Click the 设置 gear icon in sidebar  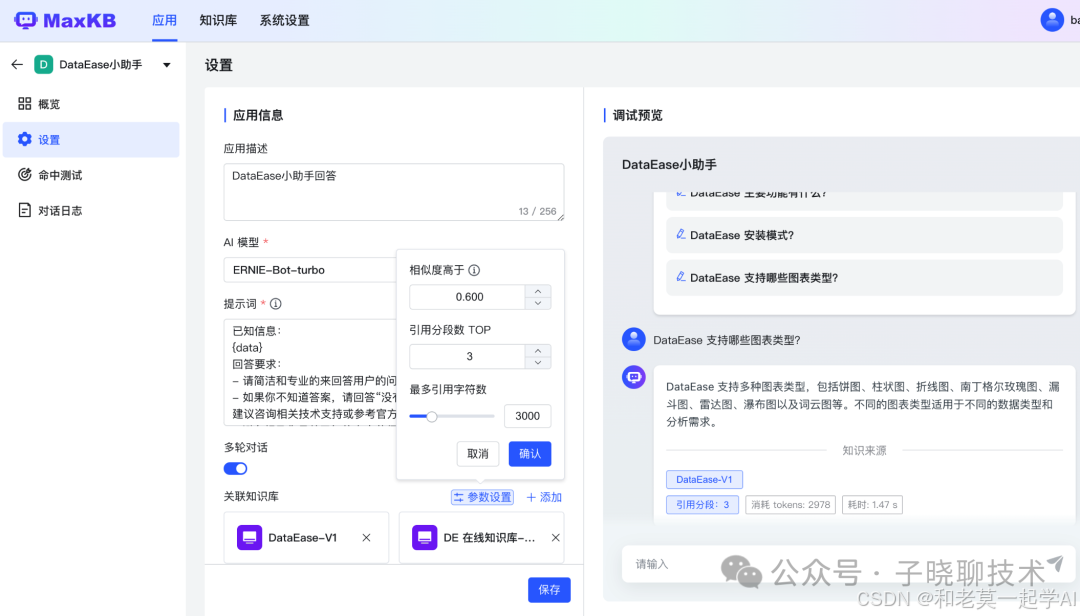(25, 139)
